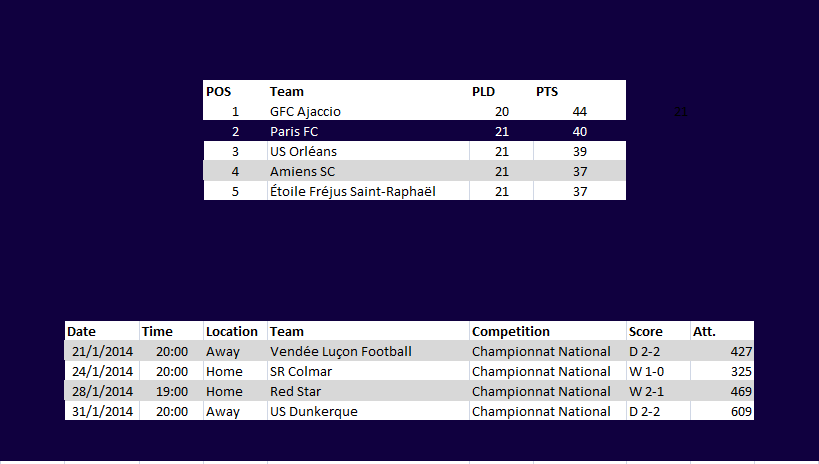
Task: Select the US Orléans cell
Action: coord(368,151)
